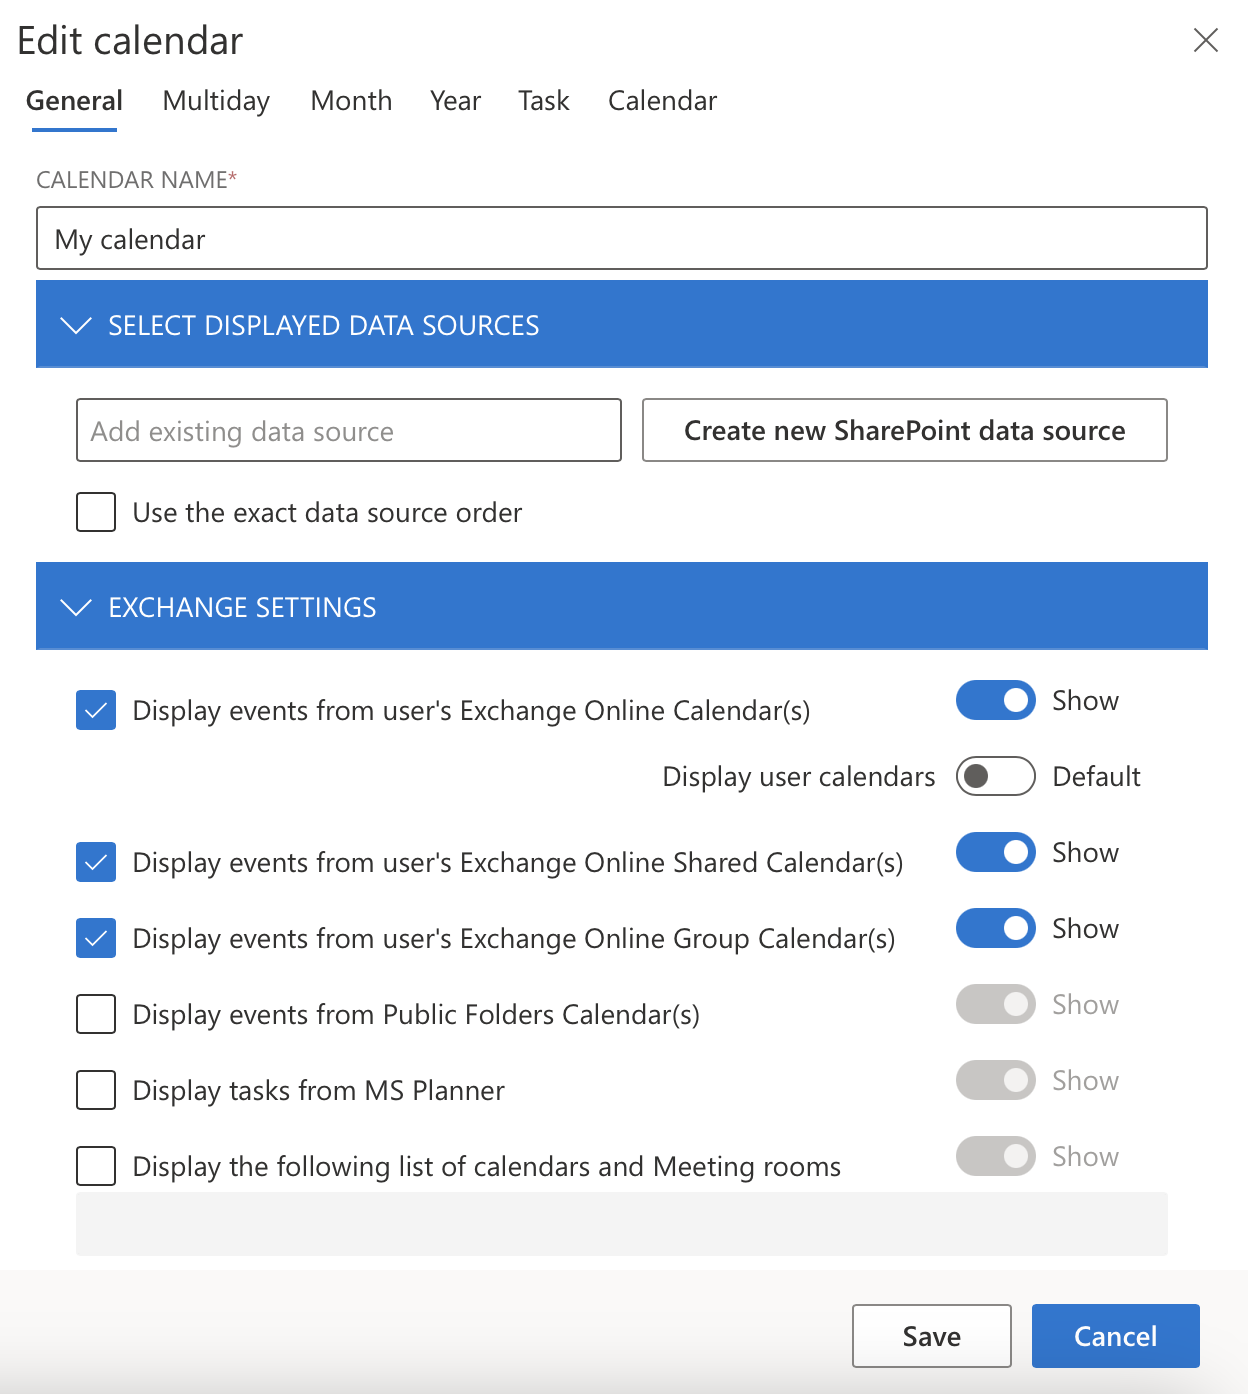
Task: Close the Edit calendar dialog
Action: (1206, 41)
